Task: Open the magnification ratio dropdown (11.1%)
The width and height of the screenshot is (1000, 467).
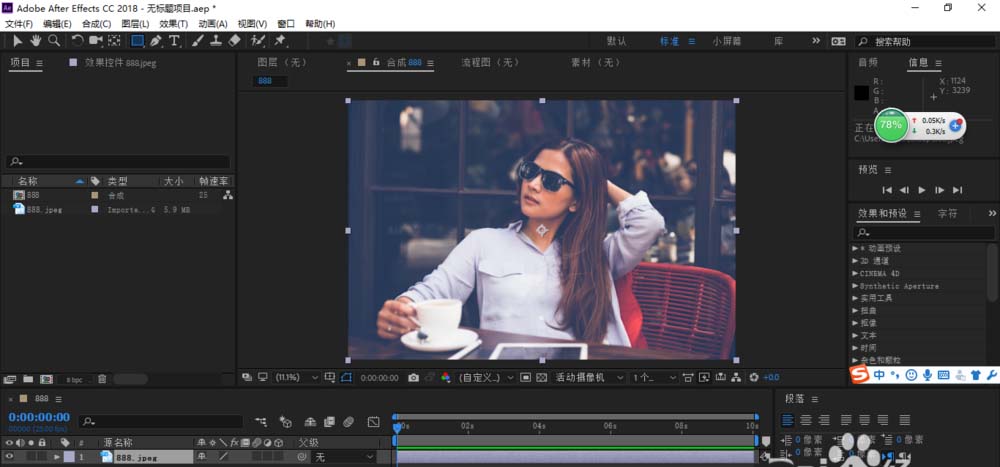Action: point(297,378)
